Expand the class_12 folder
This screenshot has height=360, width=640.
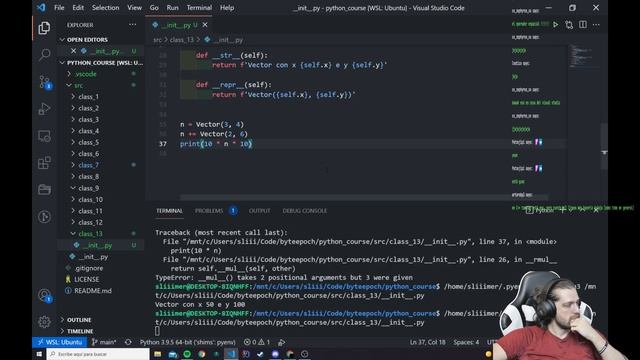(x=100, y=222)
